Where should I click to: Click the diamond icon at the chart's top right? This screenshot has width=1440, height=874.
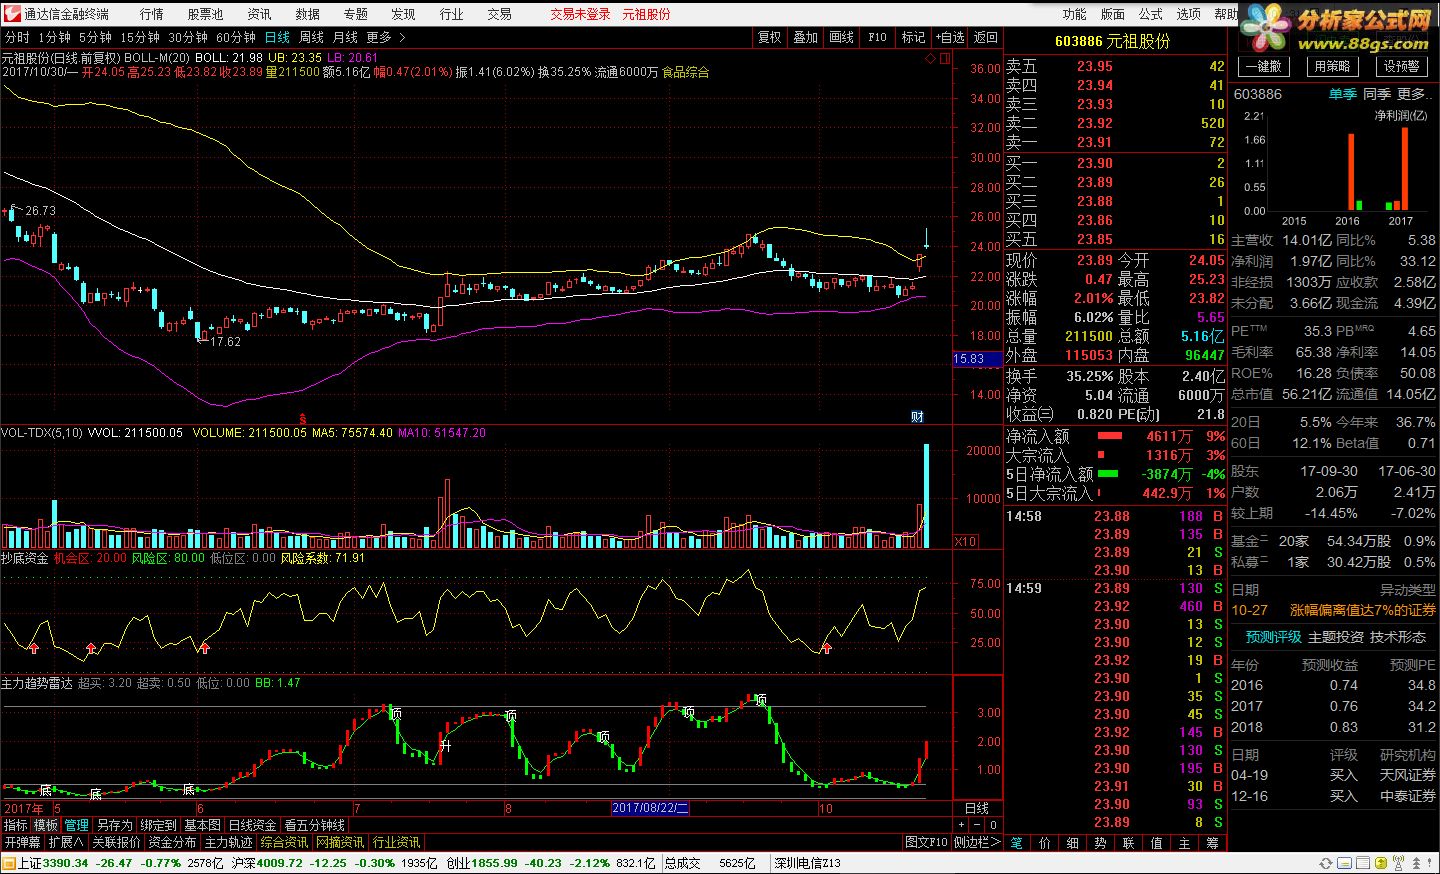pos(930,58)
